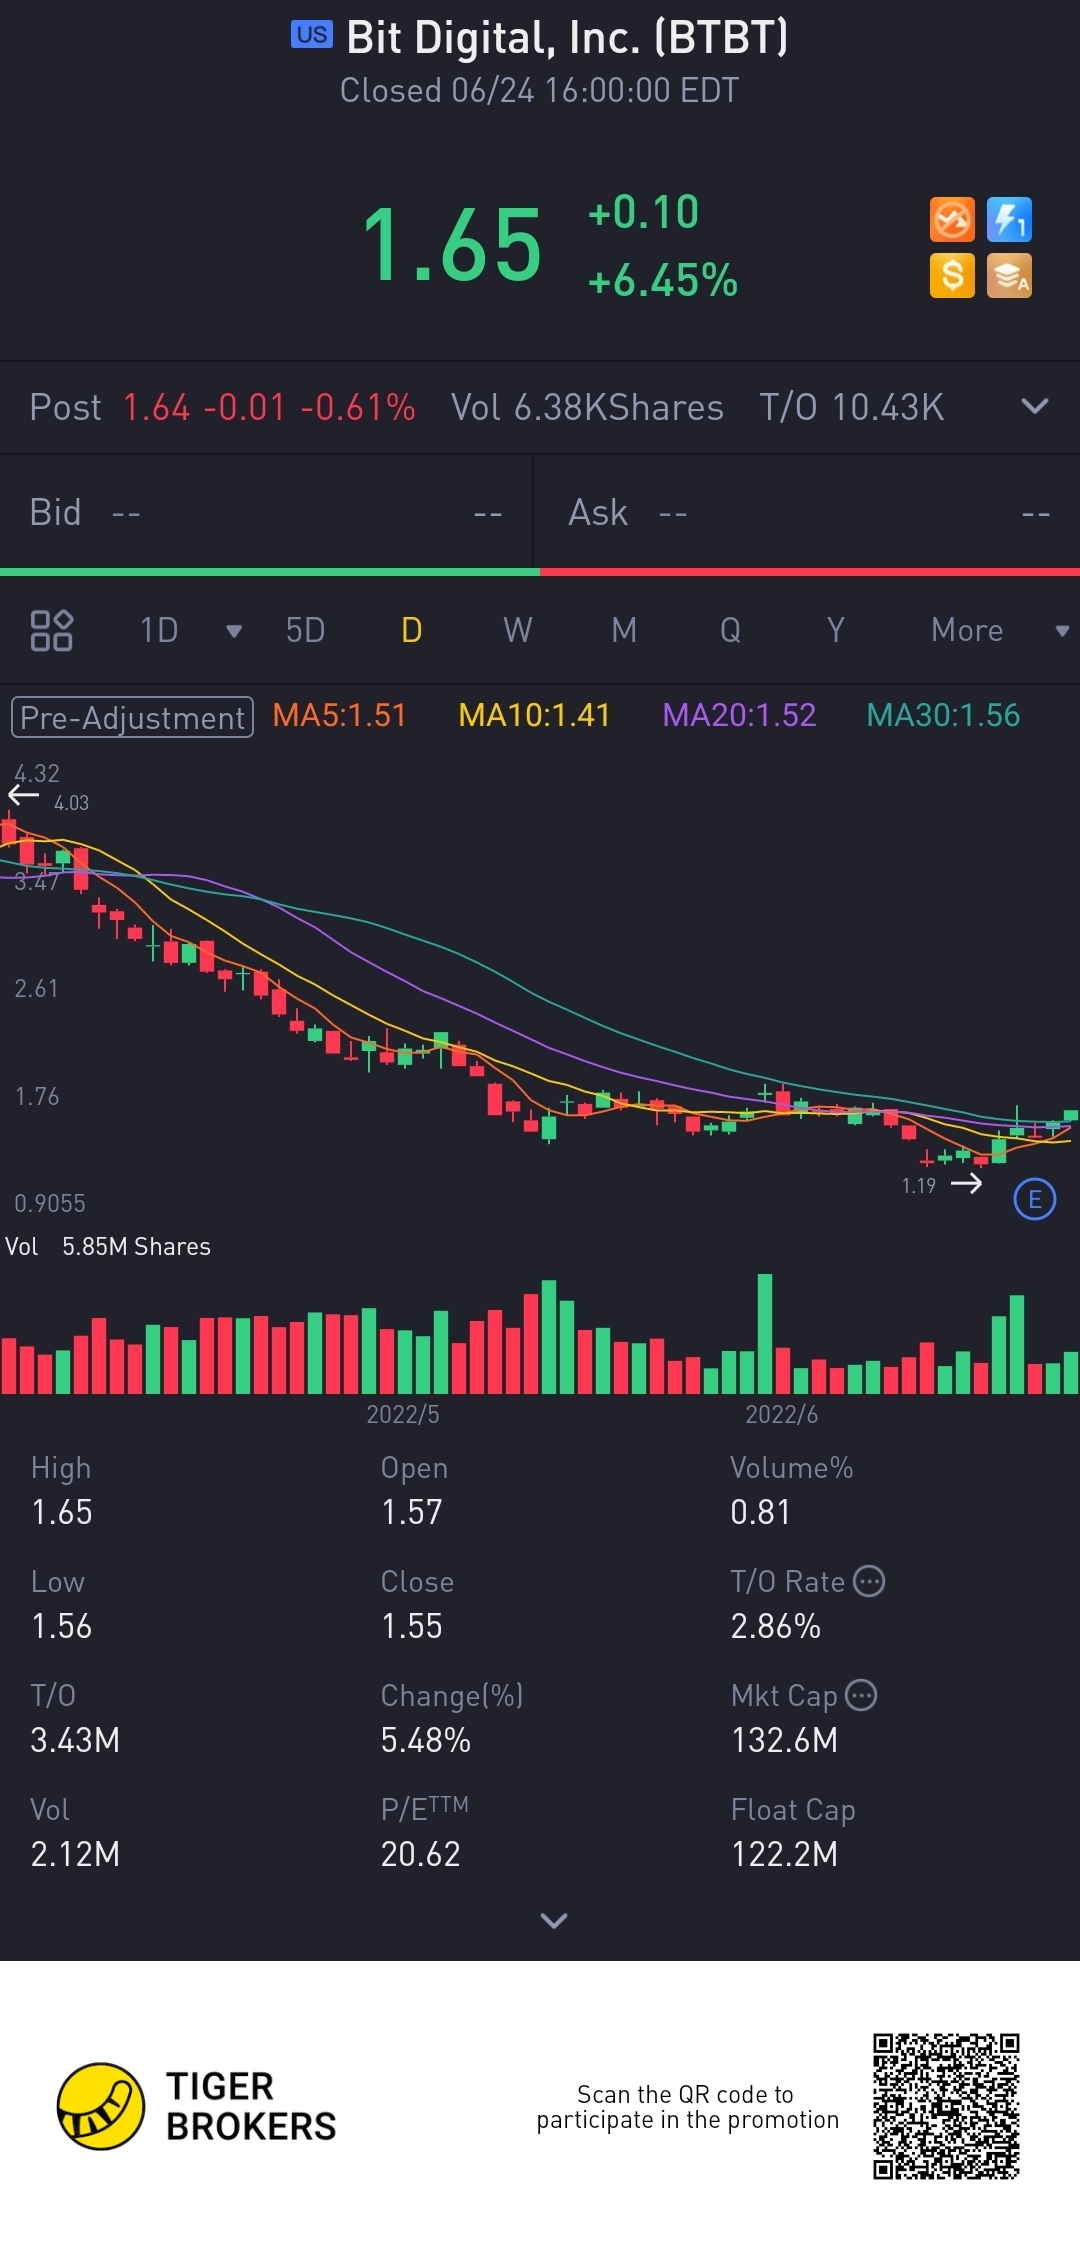Tap the blue lightning bolt badge icon
The image size is (1080, 2252).
click(x=1009, y=220)
